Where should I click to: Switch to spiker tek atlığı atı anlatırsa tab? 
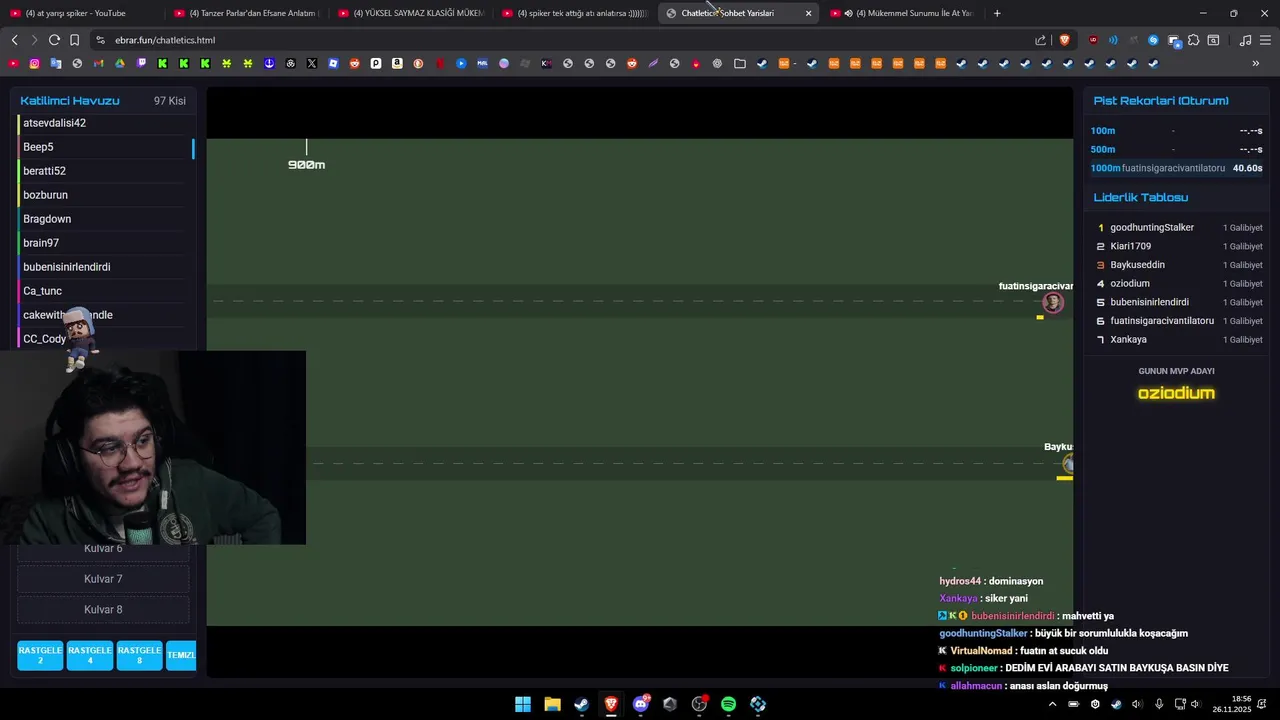pyautogui.click(x=575, y=13)
